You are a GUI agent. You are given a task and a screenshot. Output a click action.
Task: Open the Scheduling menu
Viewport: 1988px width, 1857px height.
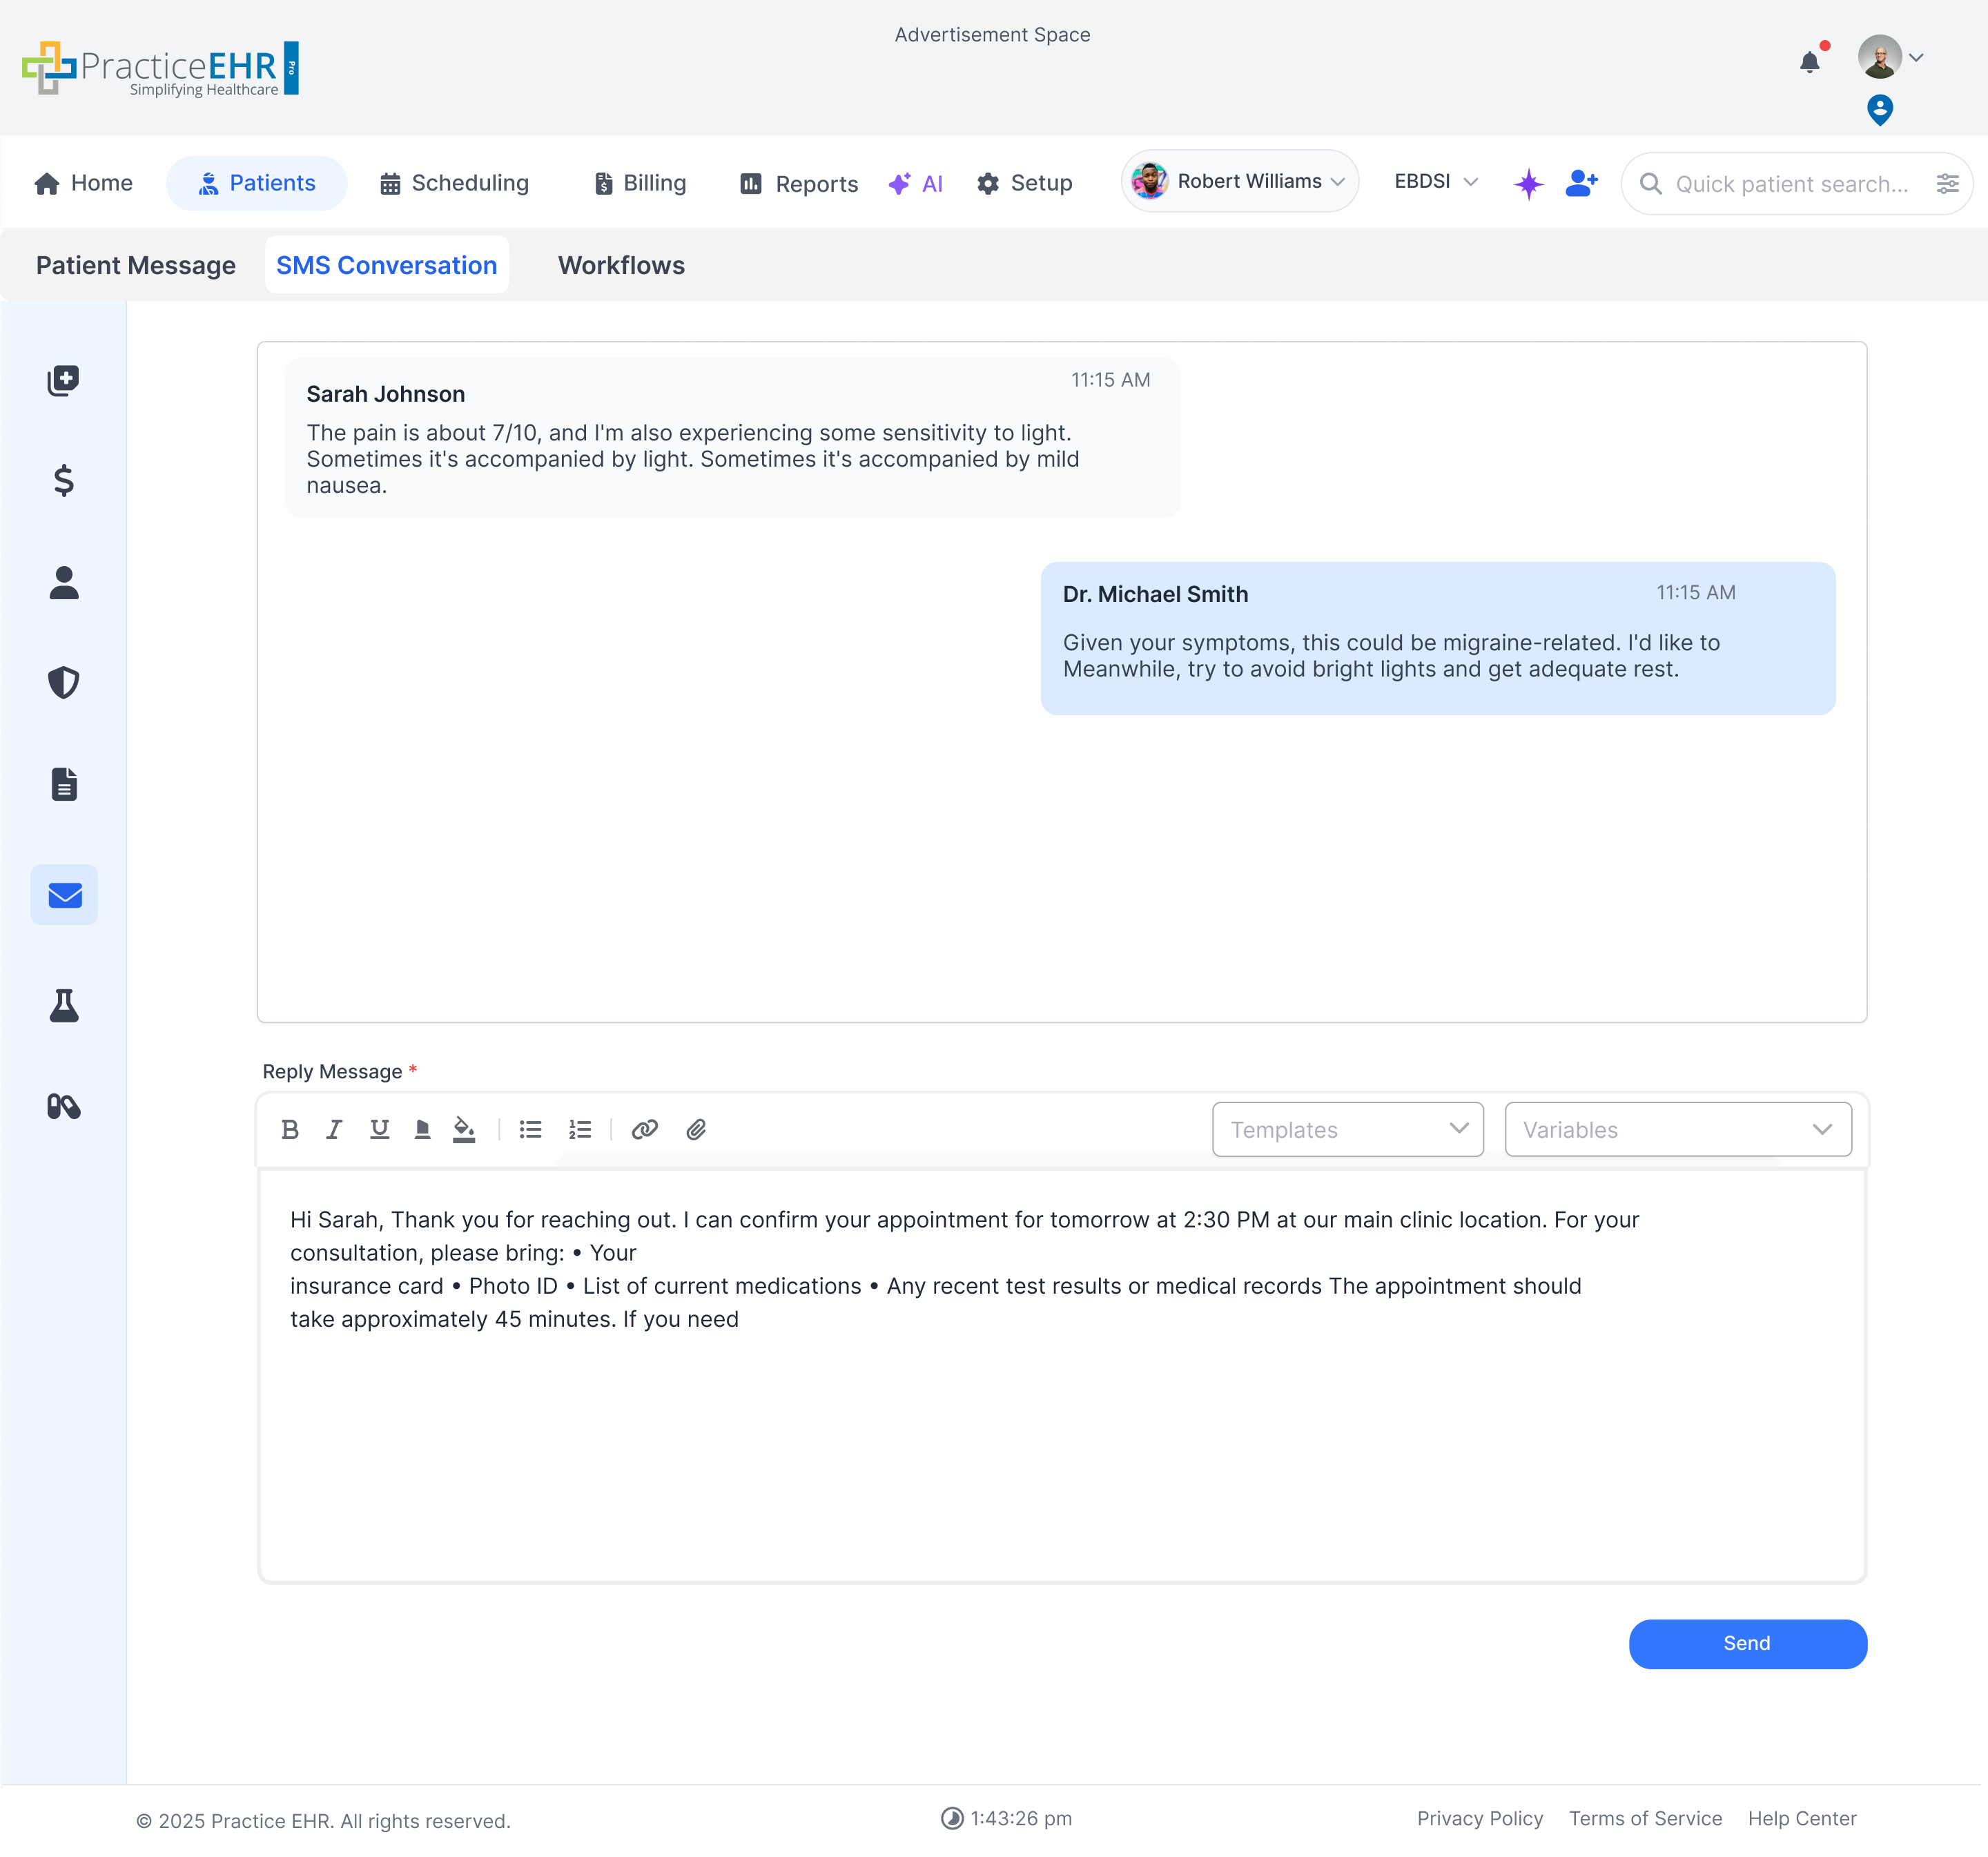coord(455,183)
